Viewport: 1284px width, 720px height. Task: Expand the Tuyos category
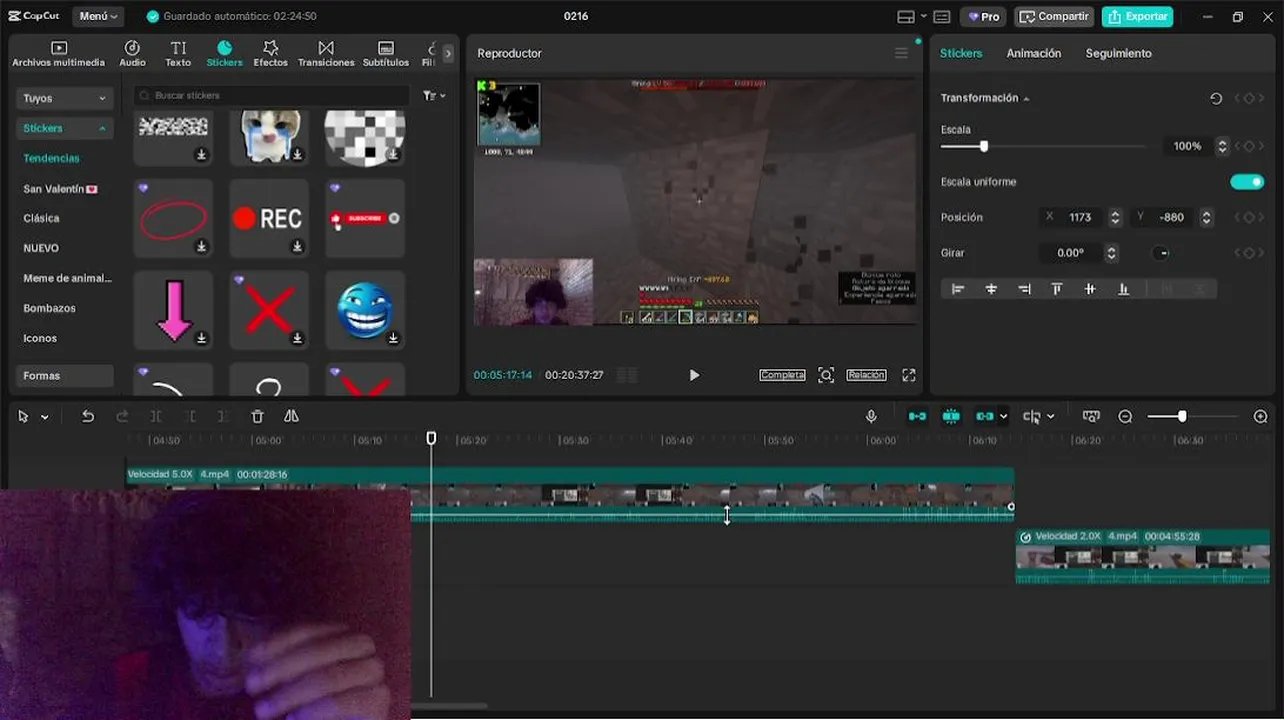[64, 98]
